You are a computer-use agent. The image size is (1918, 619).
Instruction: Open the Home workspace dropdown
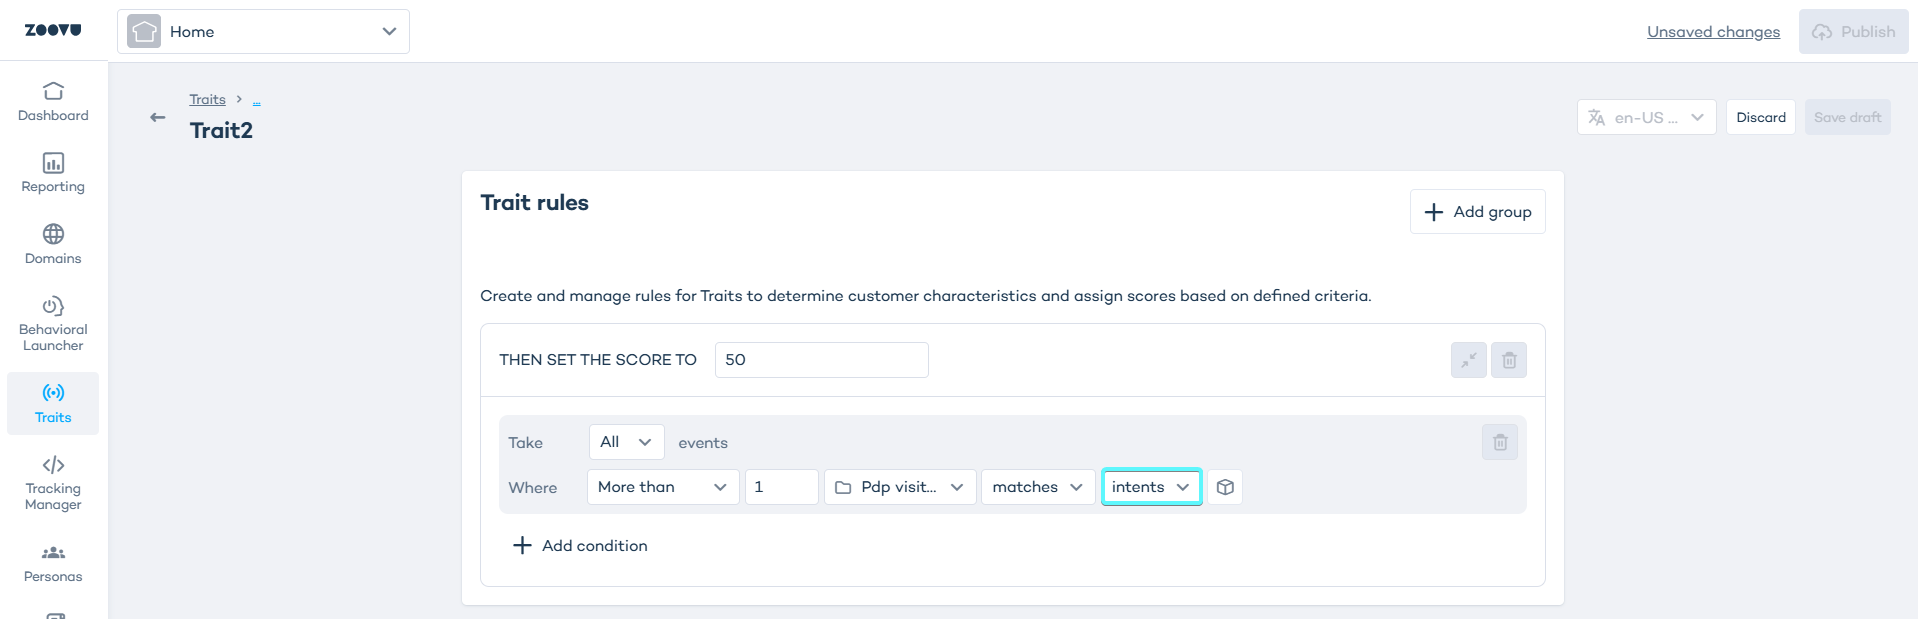tap(263, 32)
